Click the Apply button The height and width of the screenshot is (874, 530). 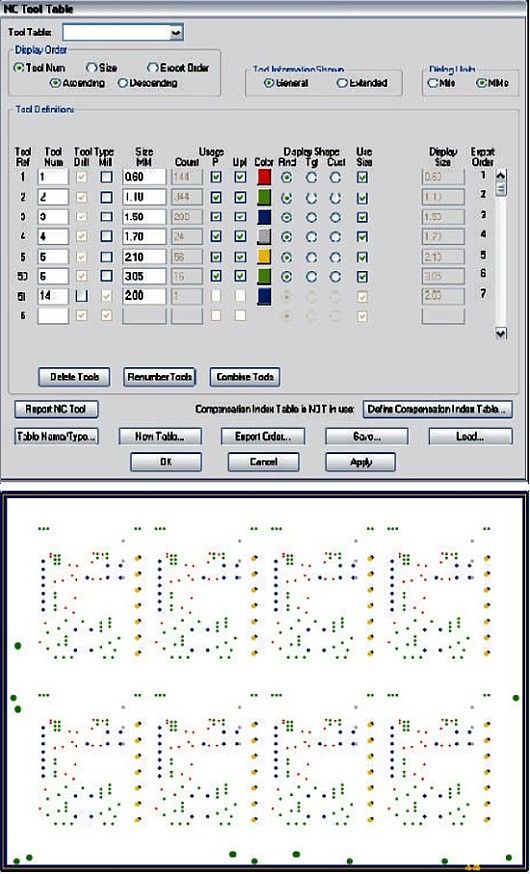[361, 462]
